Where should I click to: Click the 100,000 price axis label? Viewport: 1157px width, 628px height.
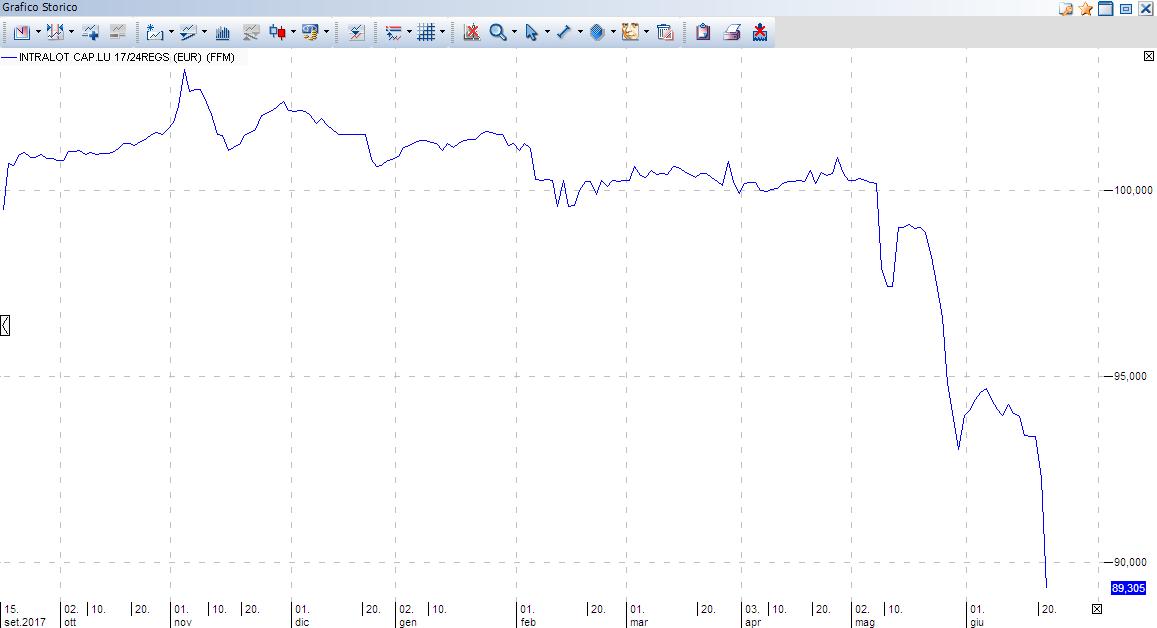[1133, 190]
